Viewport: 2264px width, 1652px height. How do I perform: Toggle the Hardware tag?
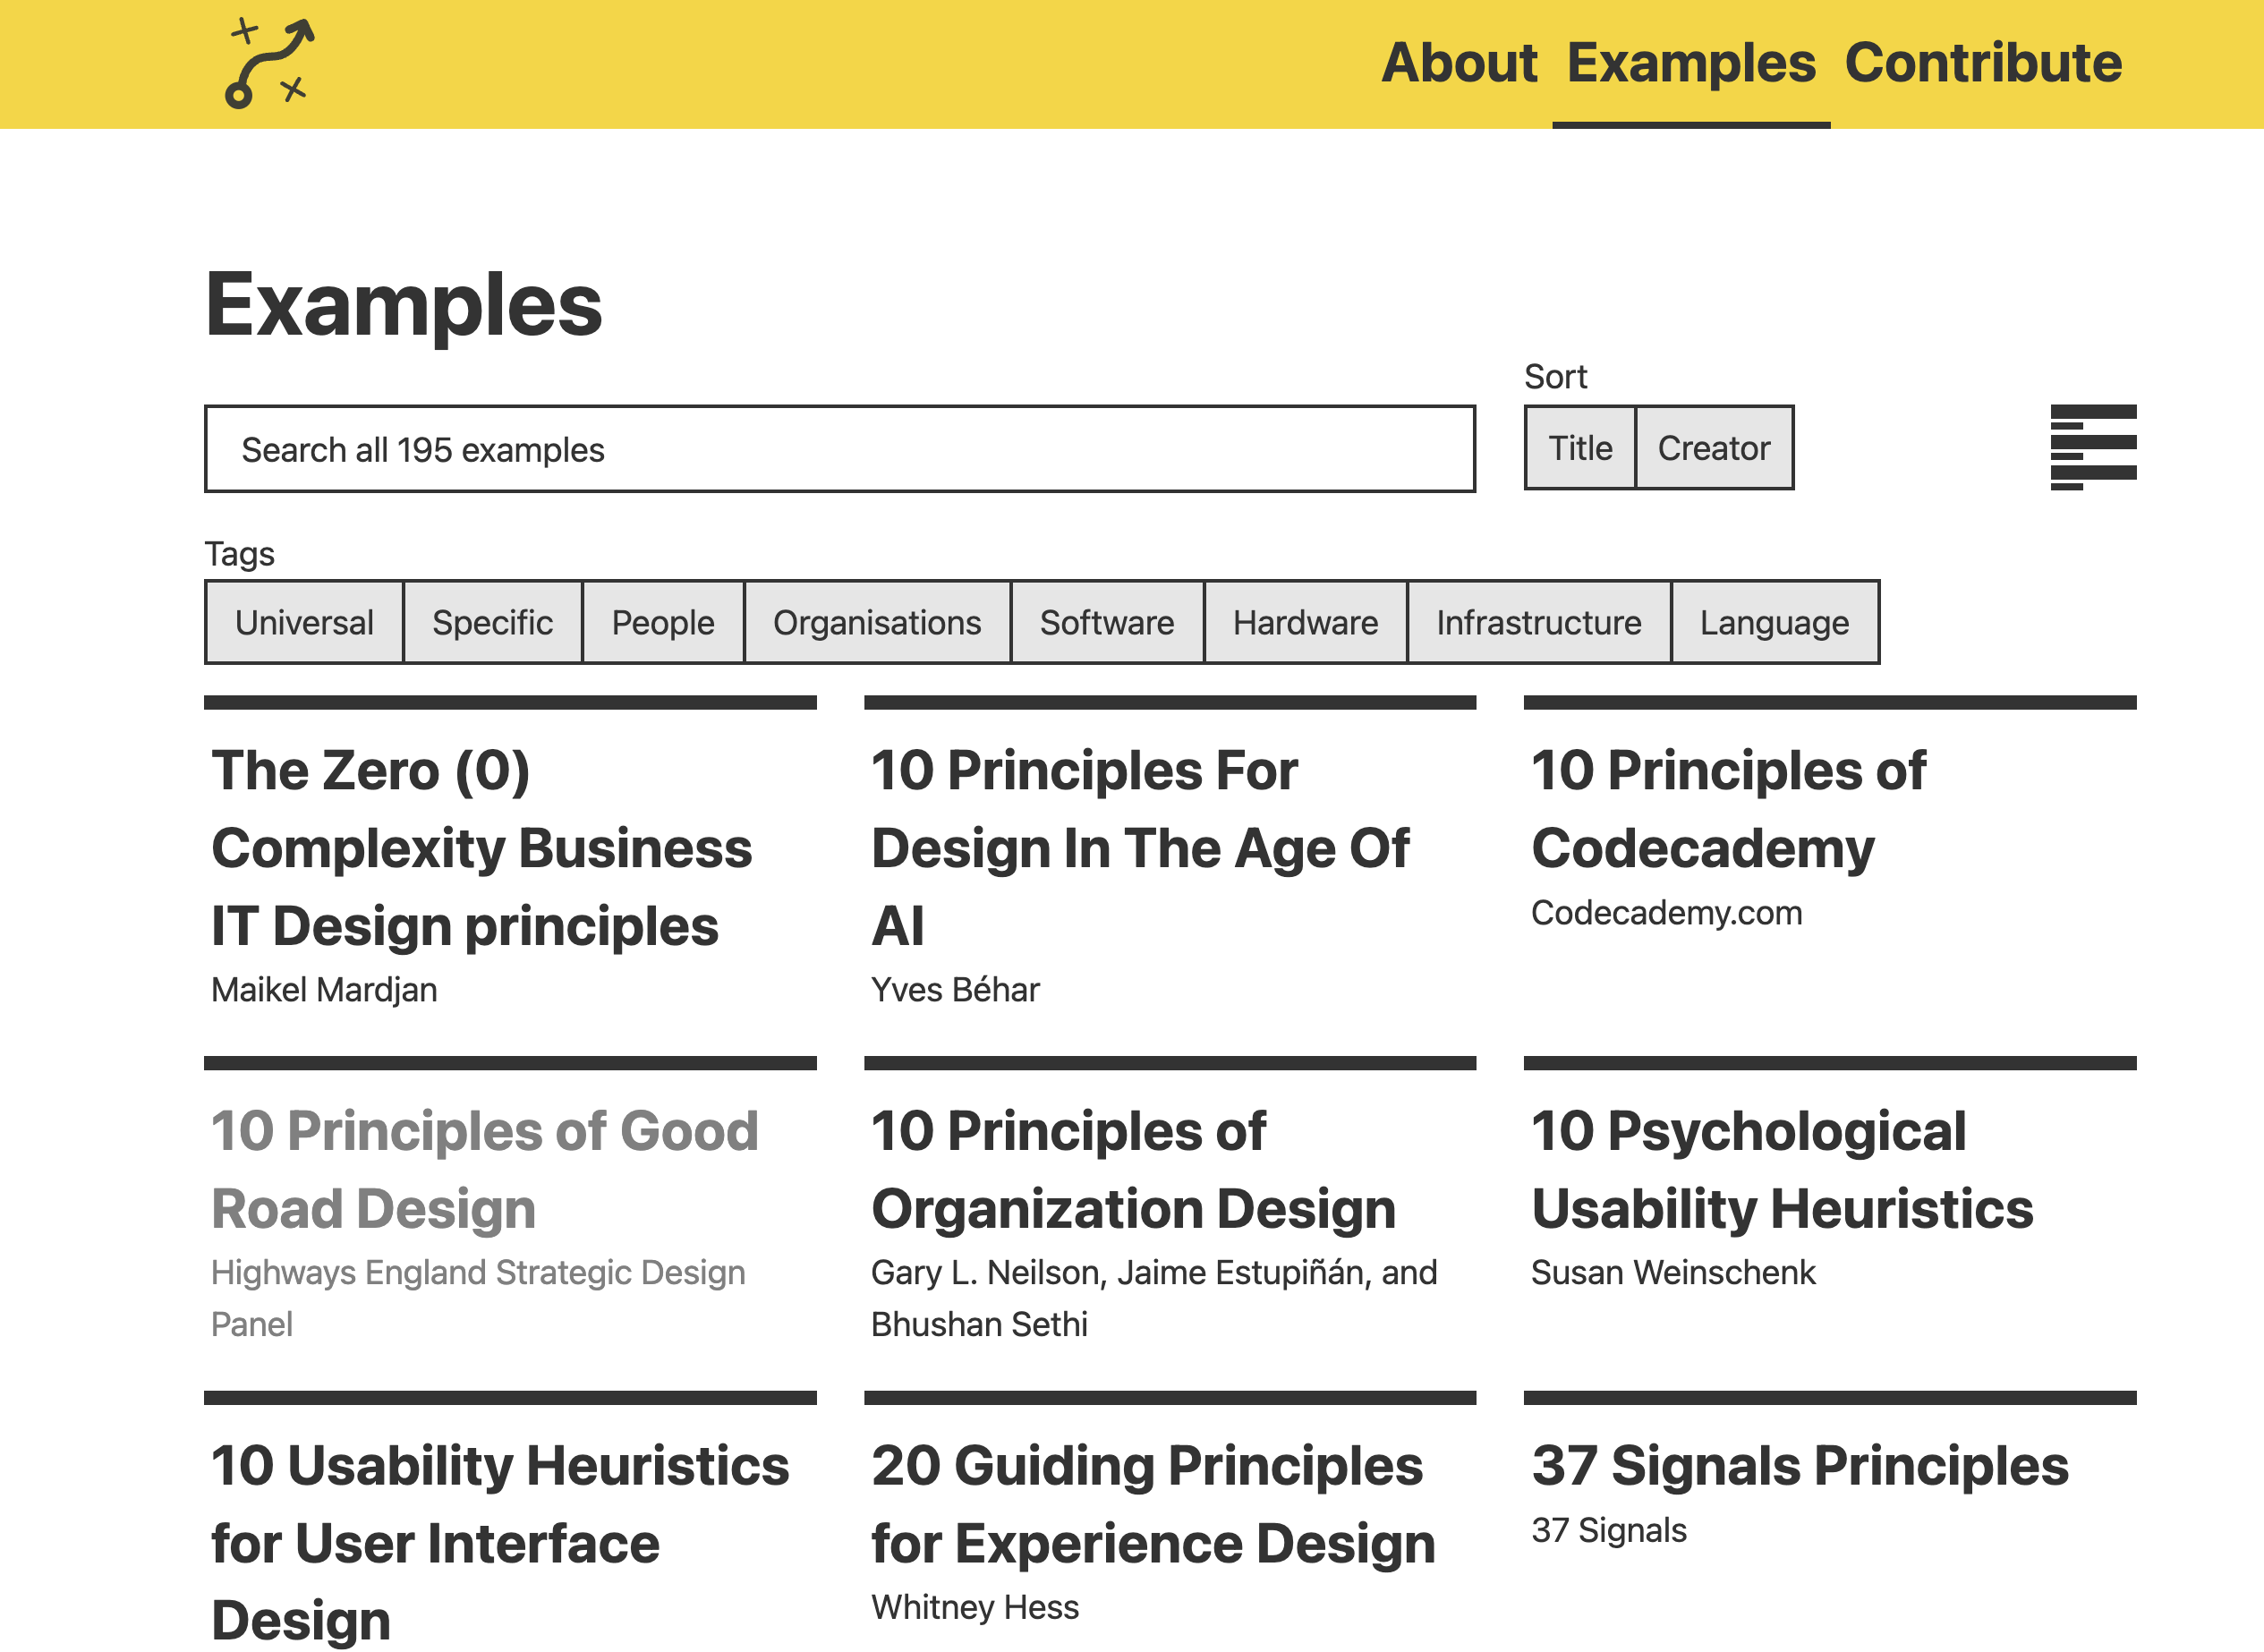[1305, 622]
